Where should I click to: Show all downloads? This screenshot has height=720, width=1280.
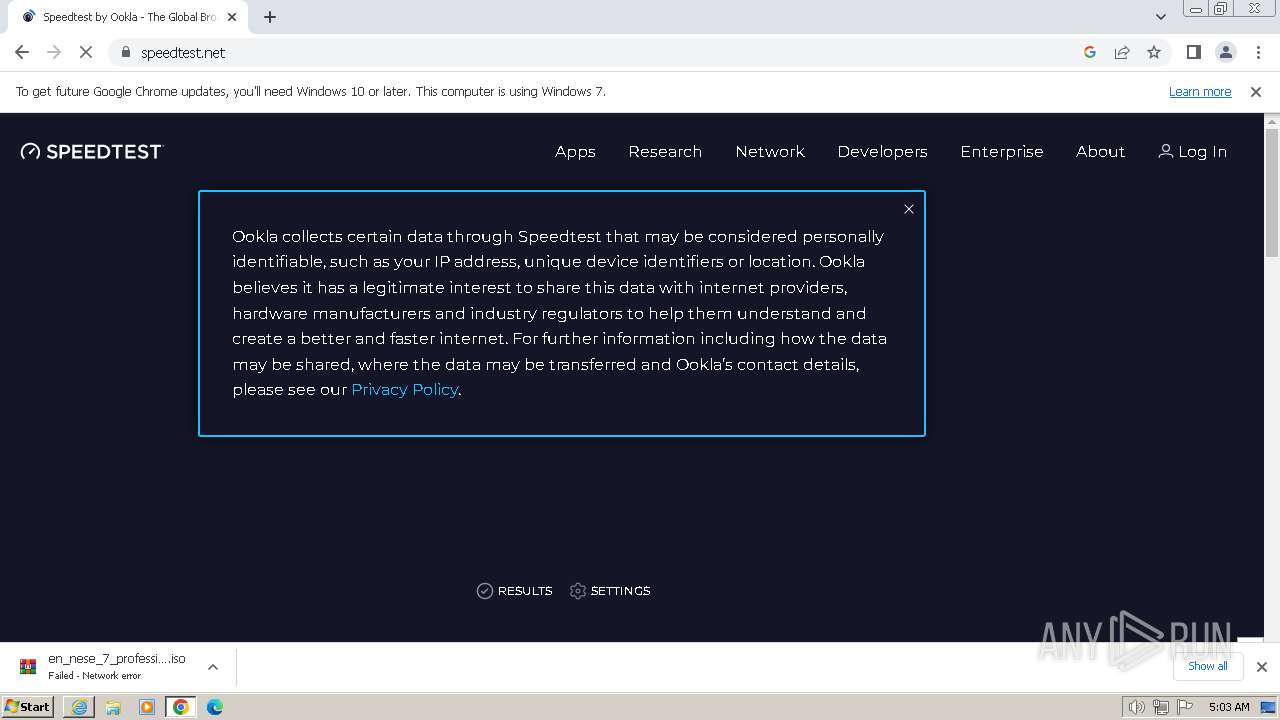click(x=1208, y=666)
